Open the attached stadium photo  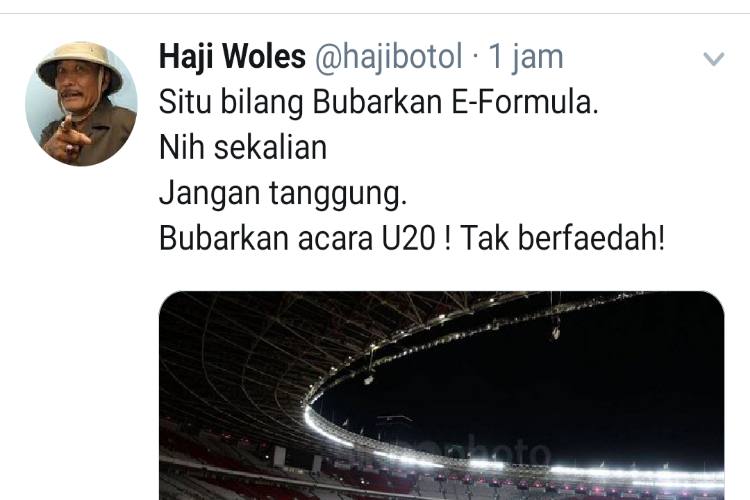click(x=441, y=395)
